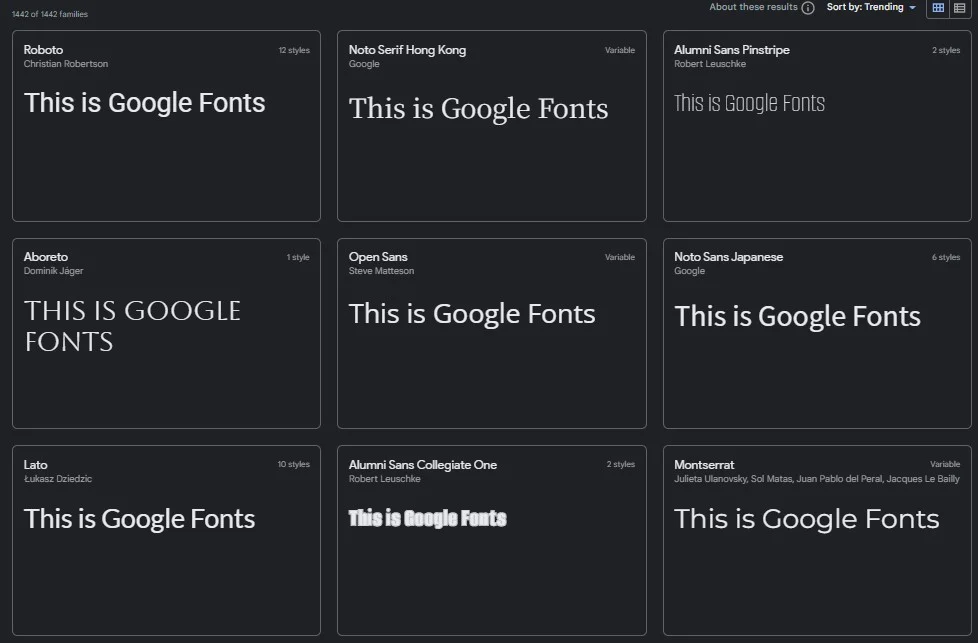Click designer name Steve Matteson
This screenshot has height=643, width=978.
pyautogui.click(x=382, y=271)
